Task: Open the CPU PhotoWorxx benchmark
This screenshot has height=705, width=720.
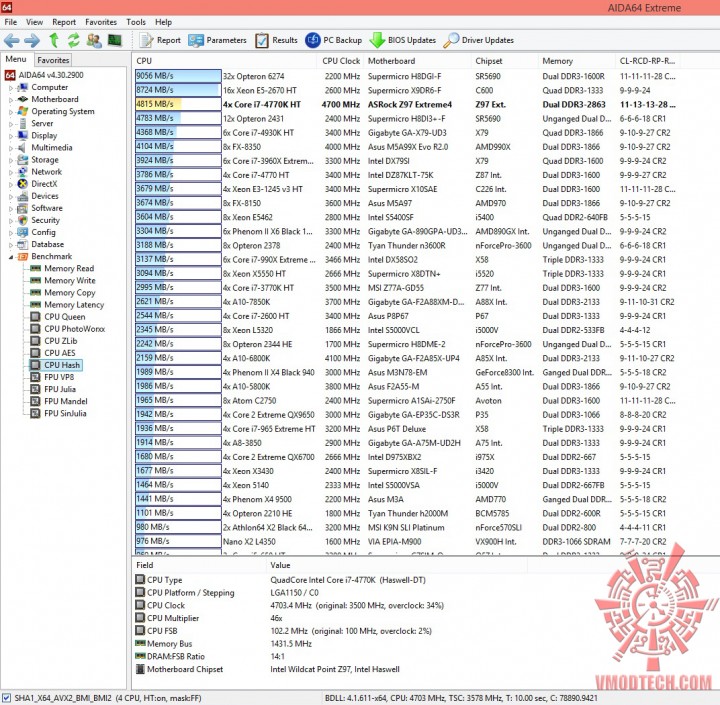Action: pos(74,329)
